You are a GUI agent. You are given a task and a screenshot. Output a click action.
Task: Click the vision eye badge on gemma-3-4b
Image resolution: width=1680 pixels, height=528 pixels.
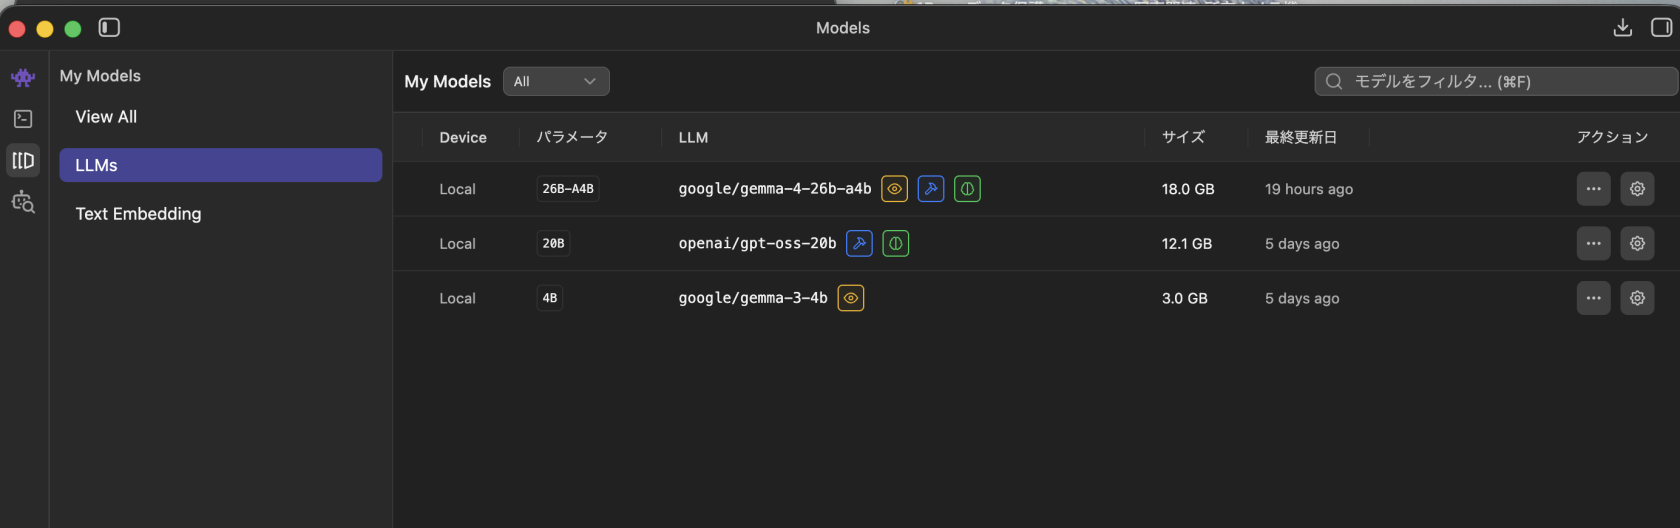coord(851,298)
